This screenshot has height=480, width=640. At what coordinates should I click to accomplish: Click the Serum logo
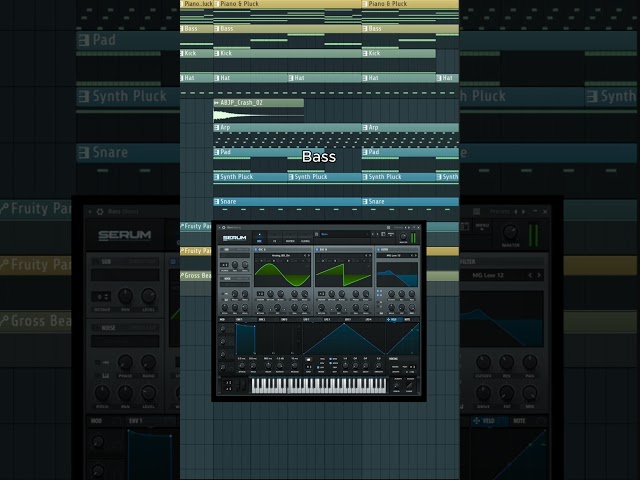(x=234, y=238)
